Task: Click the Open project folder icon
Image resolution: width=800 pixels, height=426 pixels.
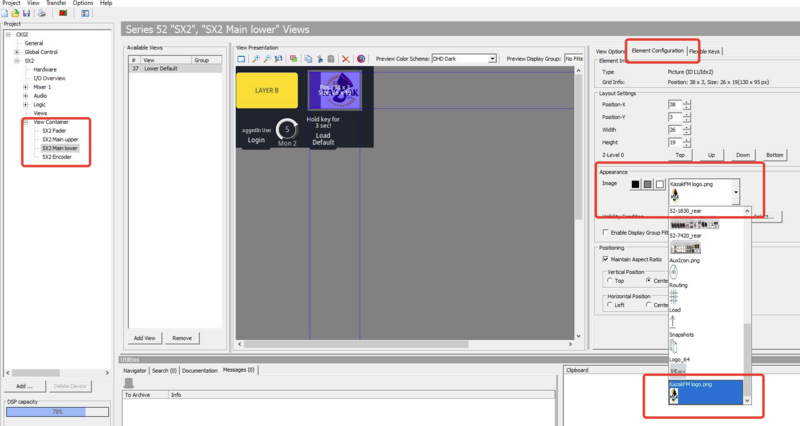Action: coord(17,14)
